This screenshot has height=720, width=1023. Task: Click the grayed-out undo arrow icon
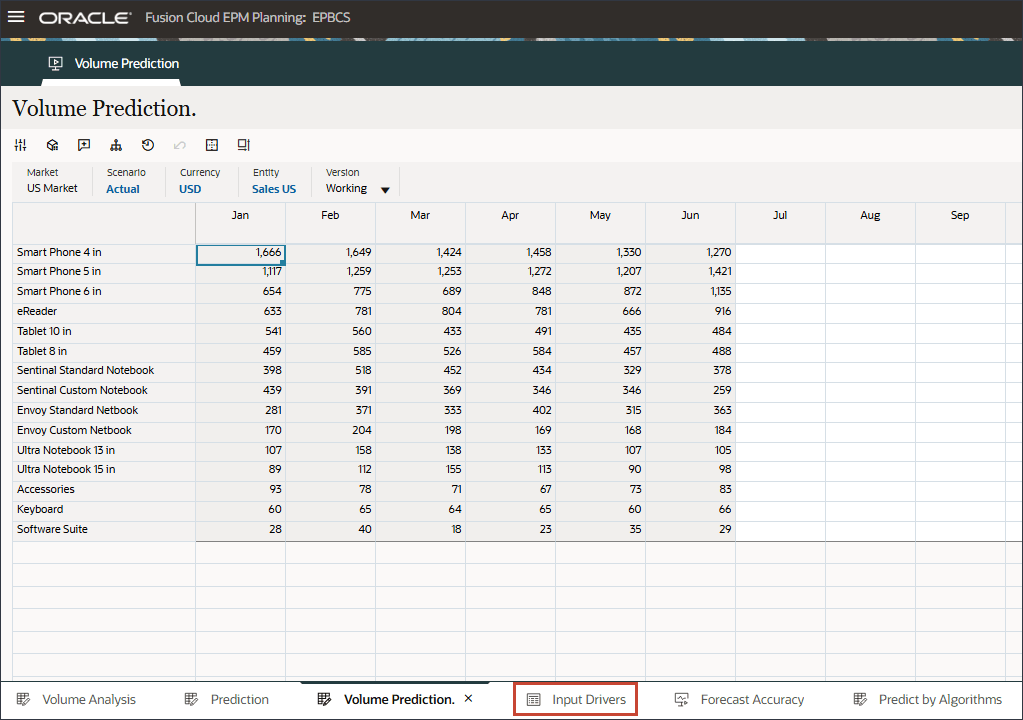[x=180, y=145]
